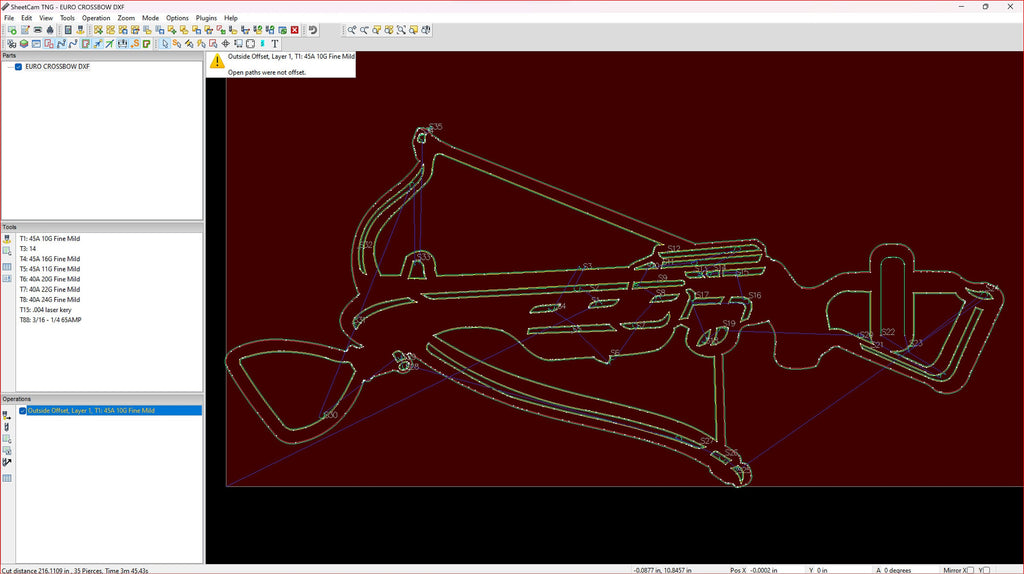Select the arrow pointer edit tool
This screenshot has width=1024, height=574.
pyautogui.click(x=165, y=44)
